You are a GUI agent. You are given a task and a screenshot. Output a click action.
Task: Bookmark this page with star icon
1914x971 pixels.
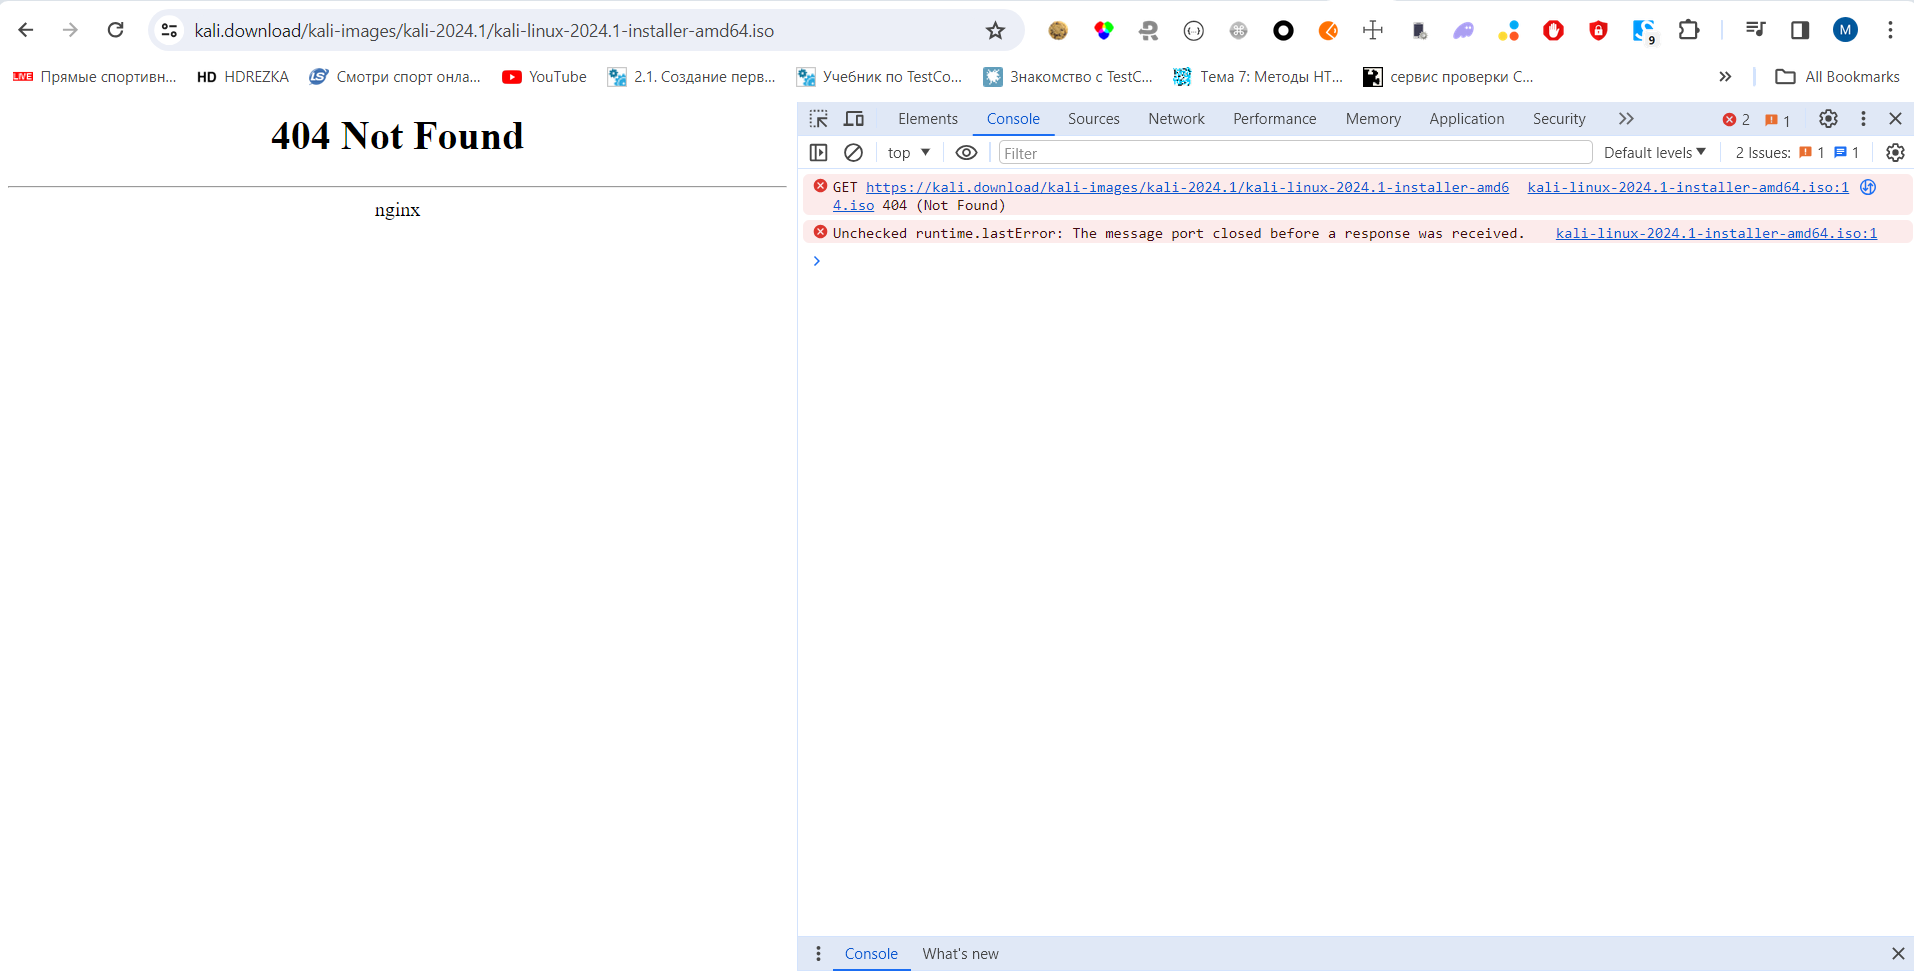995,31
